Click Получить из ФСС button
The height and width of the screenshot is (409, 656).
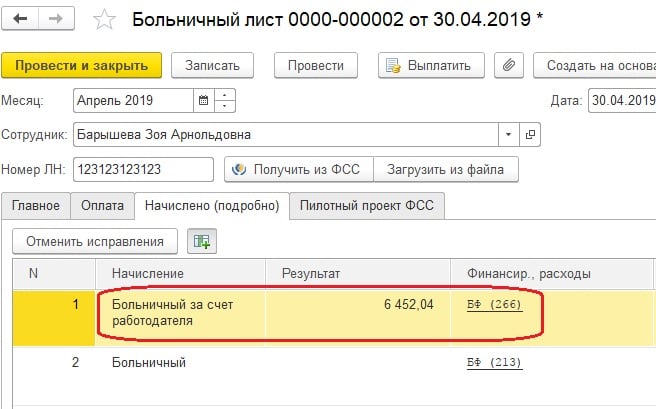tap(300, 170)
